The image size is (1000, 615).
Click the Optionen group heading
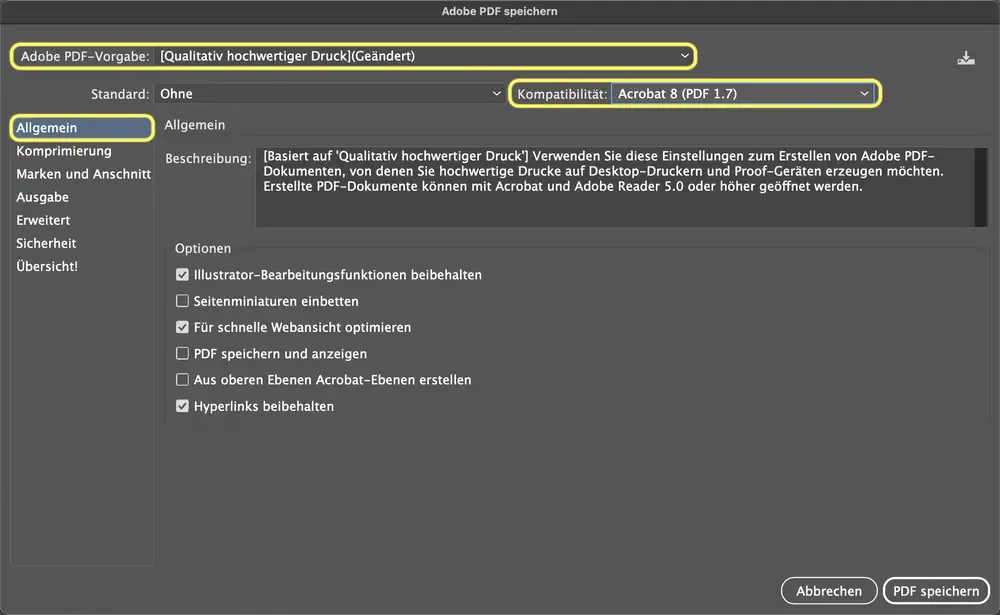pos(203,248)
